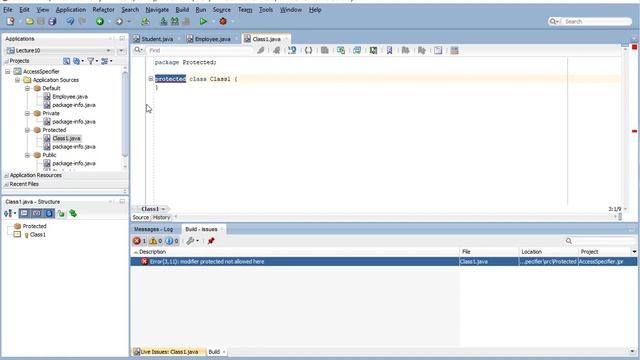Click the green Back navigation icon
Viewport: 640px width, 360px height.
click(100, 21)
